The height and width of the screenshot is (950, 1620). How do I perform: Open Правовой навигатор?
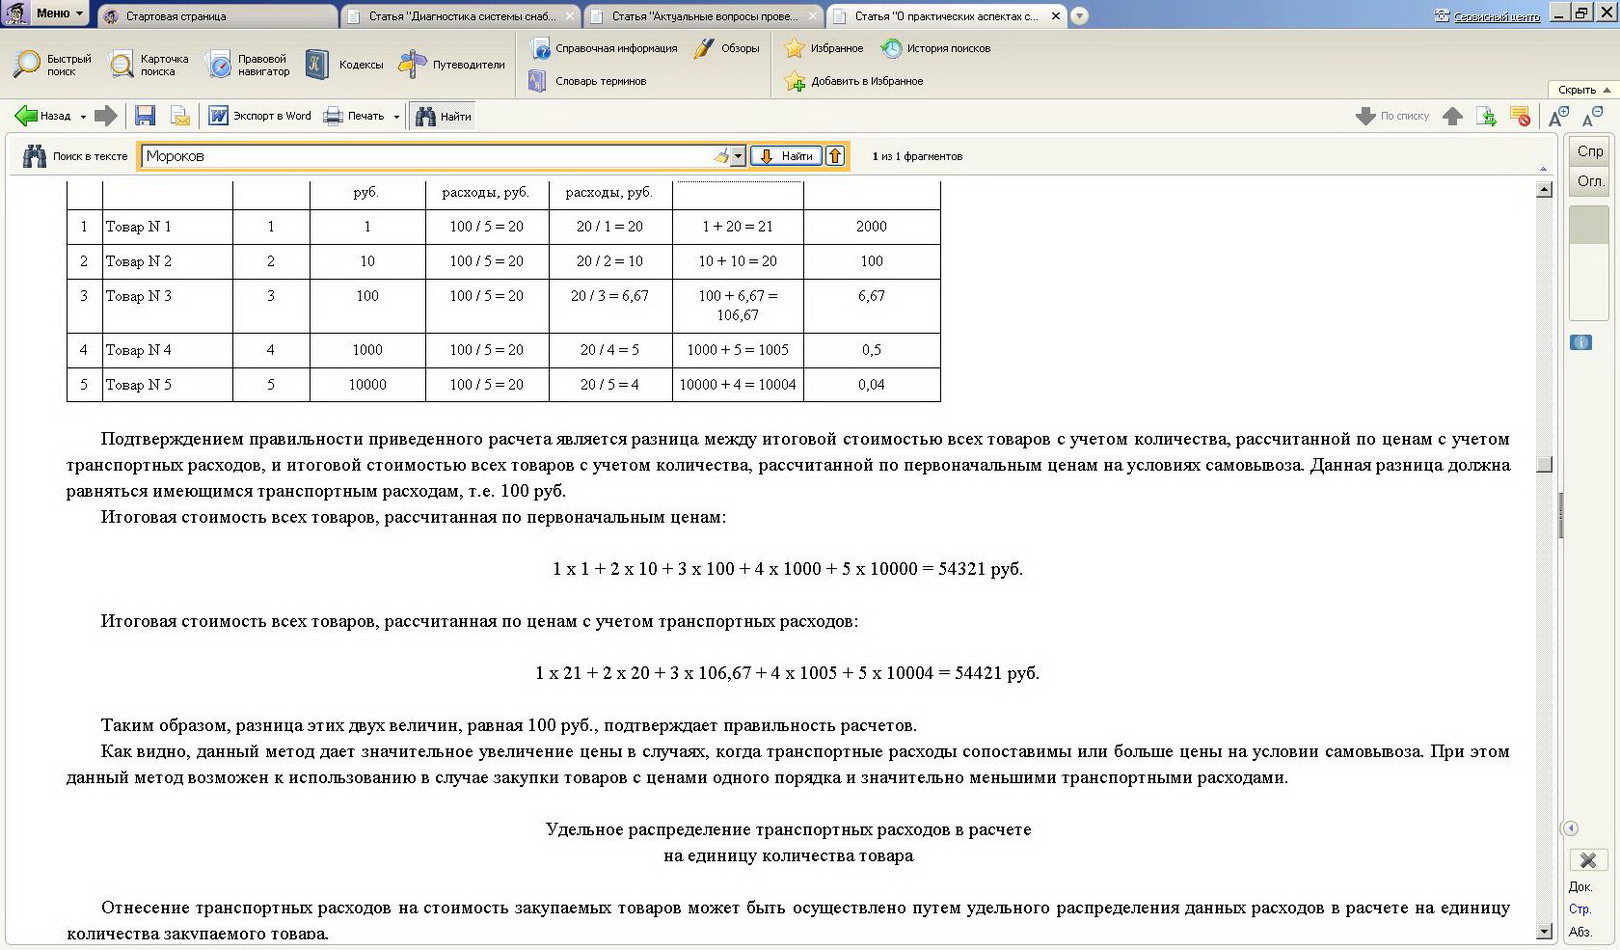pyautogui.click(x=247, y=65)
